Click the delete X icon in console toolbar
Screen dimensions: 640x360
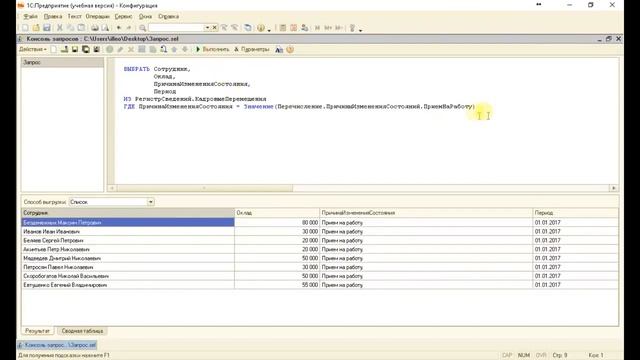point(131,49)
